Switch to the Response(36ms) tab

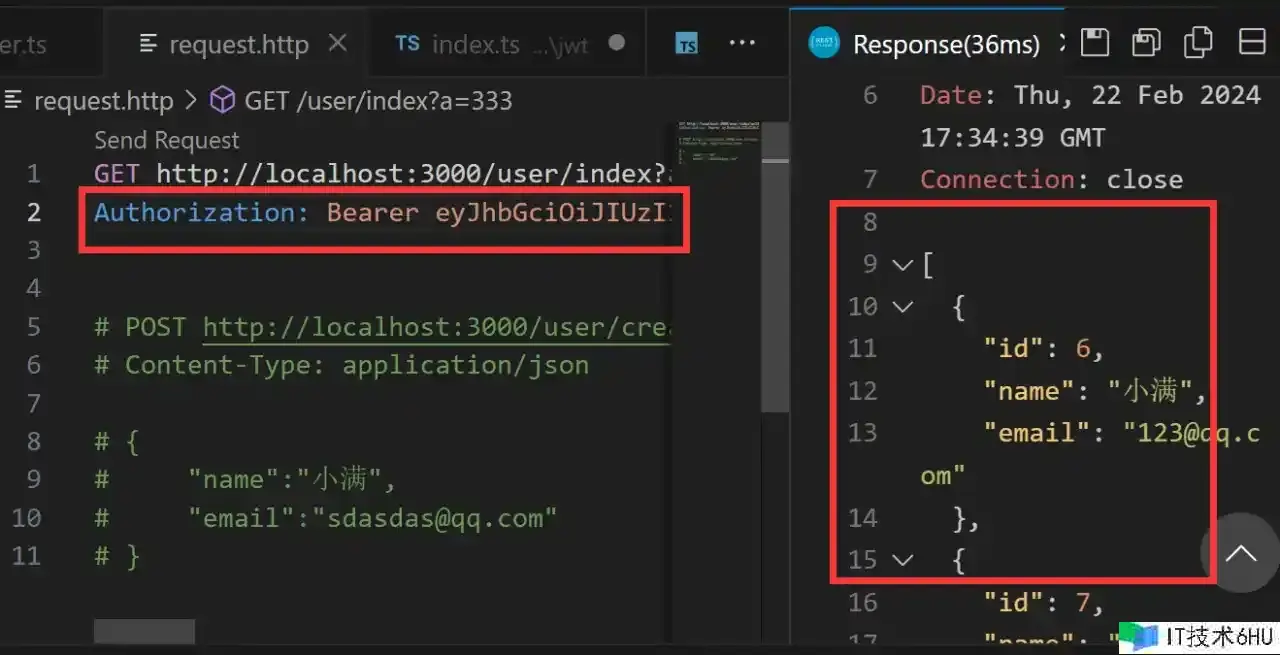(x=945, y=44)
